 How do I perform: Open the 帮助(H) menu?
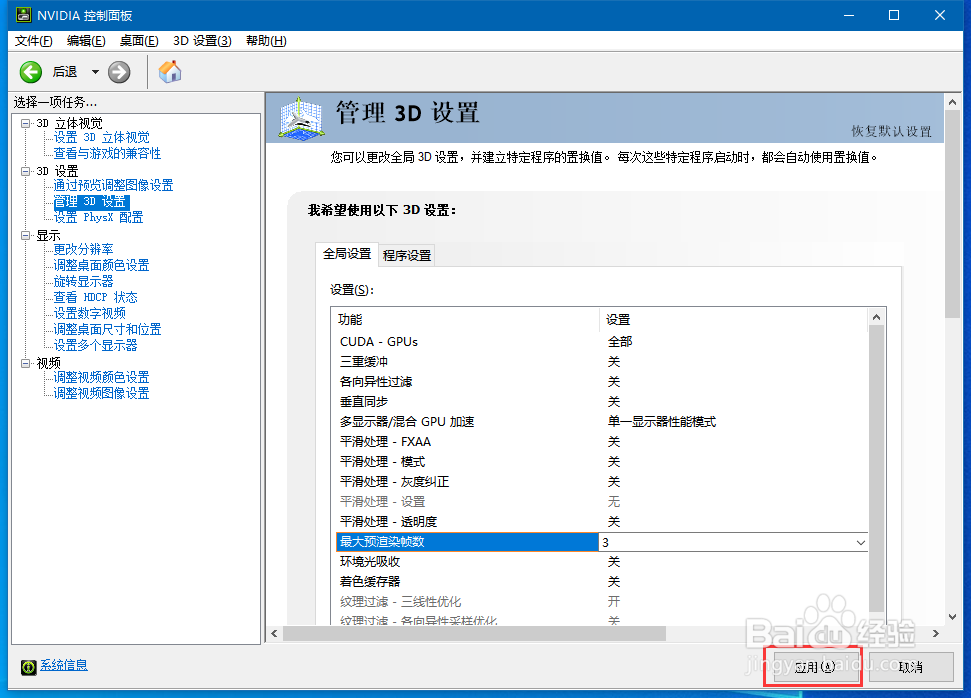(x=266, y=41)
